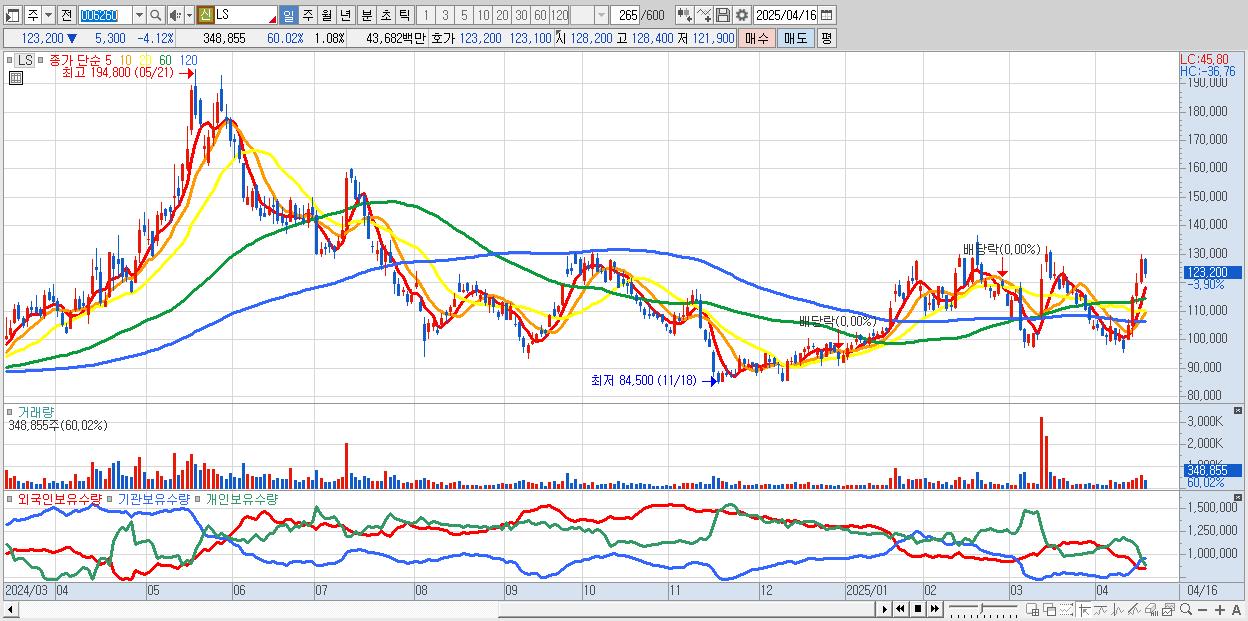Click the add line chart icon
The height and width of the screenshot is (621, 1248).
tap(704, 15)
